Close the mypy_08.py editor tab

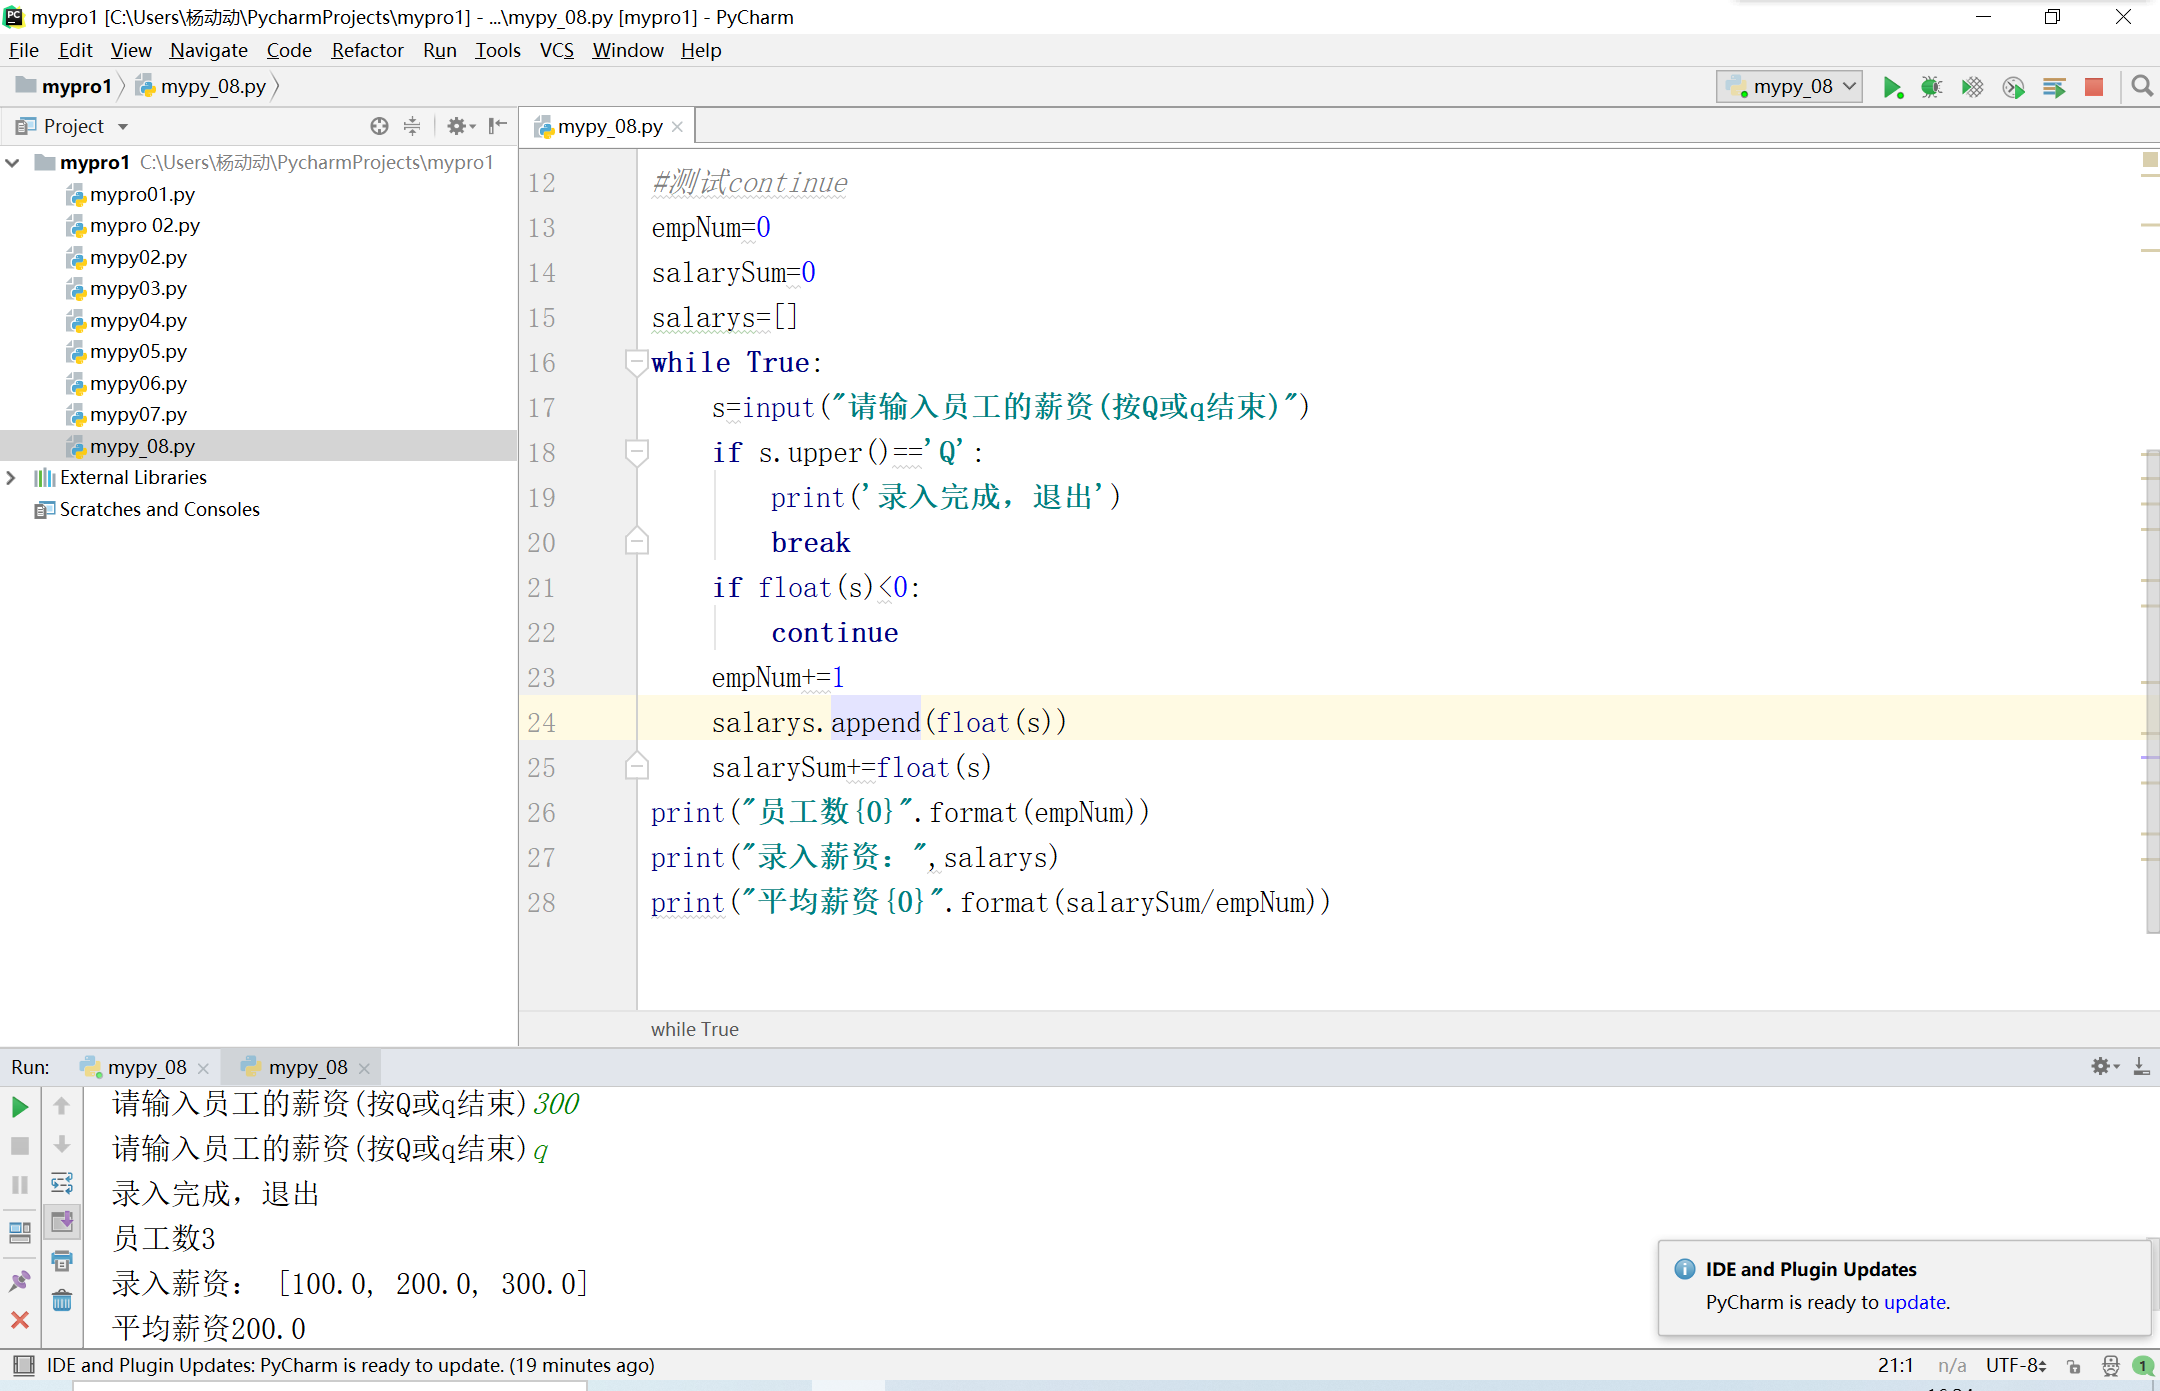(x=678, y=127)
